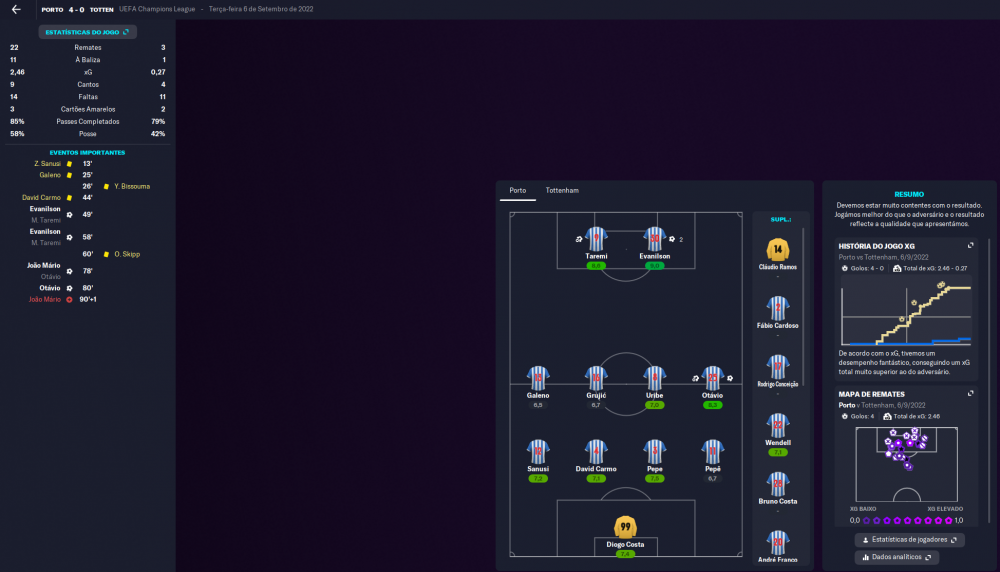The height and width of the screenshot is (572, 1000).
Task: Select David Carmo's shirt on the pitch
Action: coord(596,451)
